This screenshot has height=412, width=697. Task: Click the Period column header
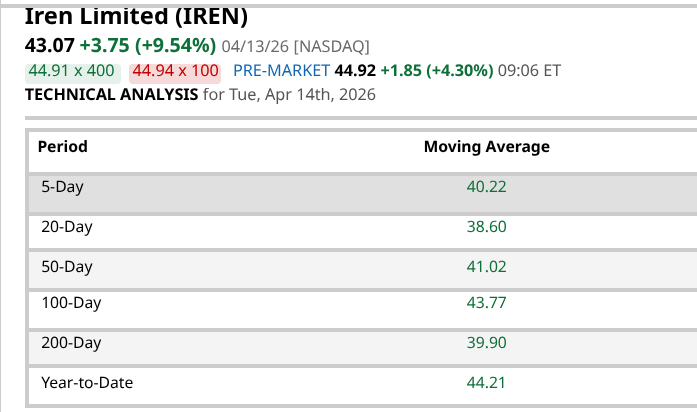[x=63, y=147]
